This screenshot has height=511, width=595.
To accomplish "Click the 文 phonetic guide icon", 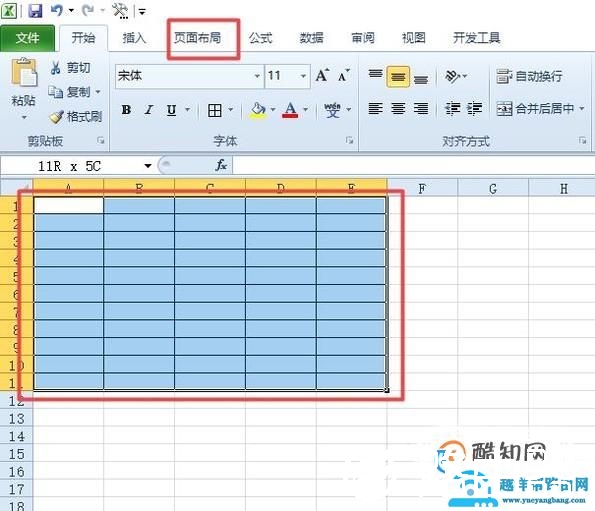I will (332, 110).
